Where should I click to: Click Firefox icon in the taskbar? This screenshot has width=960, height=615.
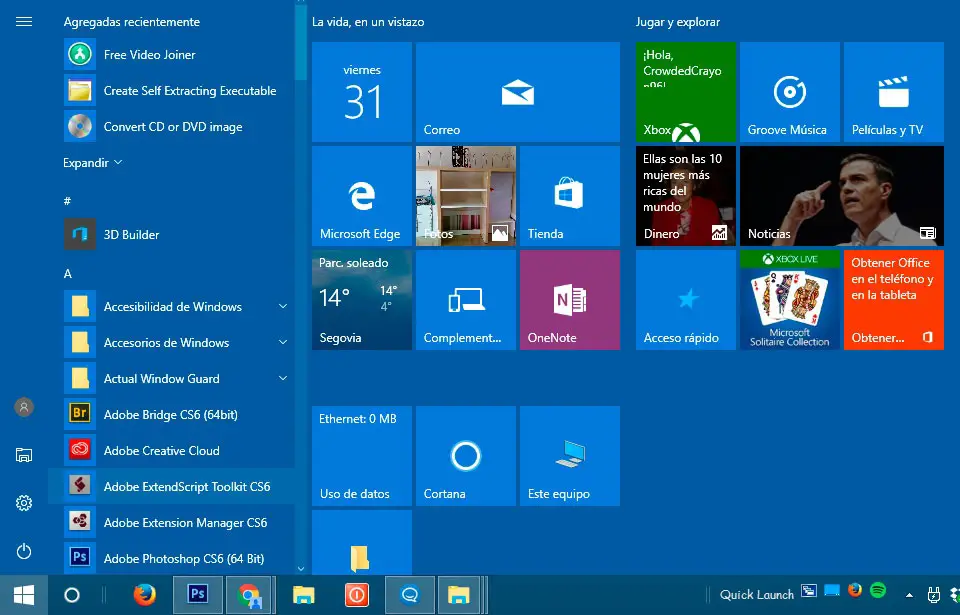tap(145, 595)
